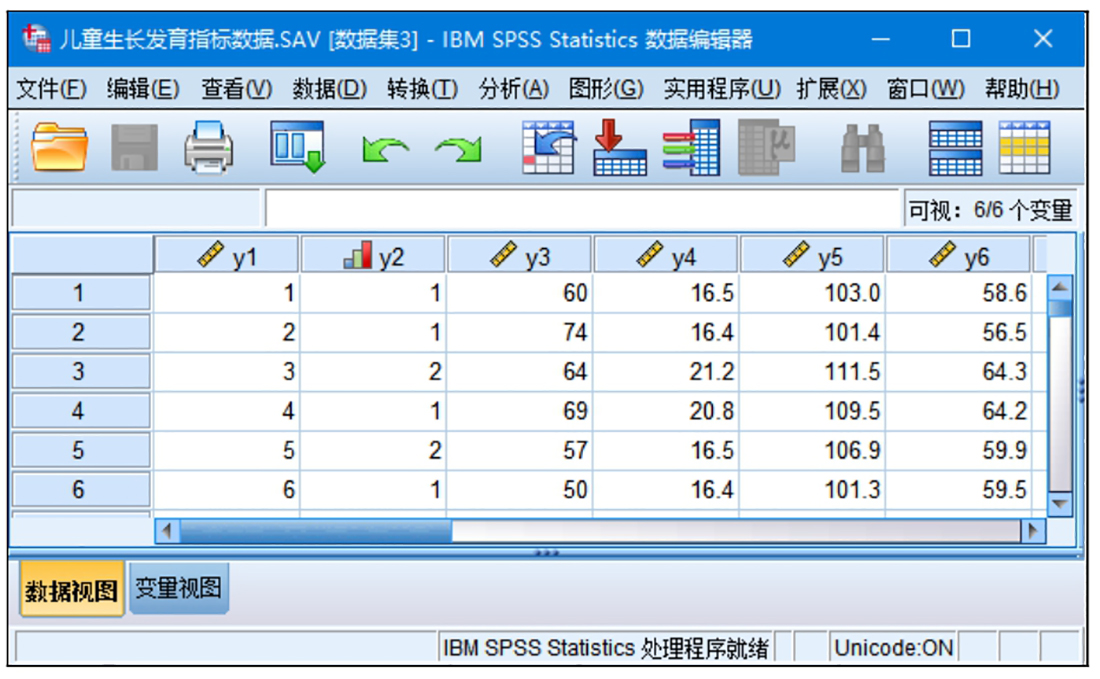Screen dimensions: 1100x679
Task: Open the 转换(T) menu
Action: [422, 89]
